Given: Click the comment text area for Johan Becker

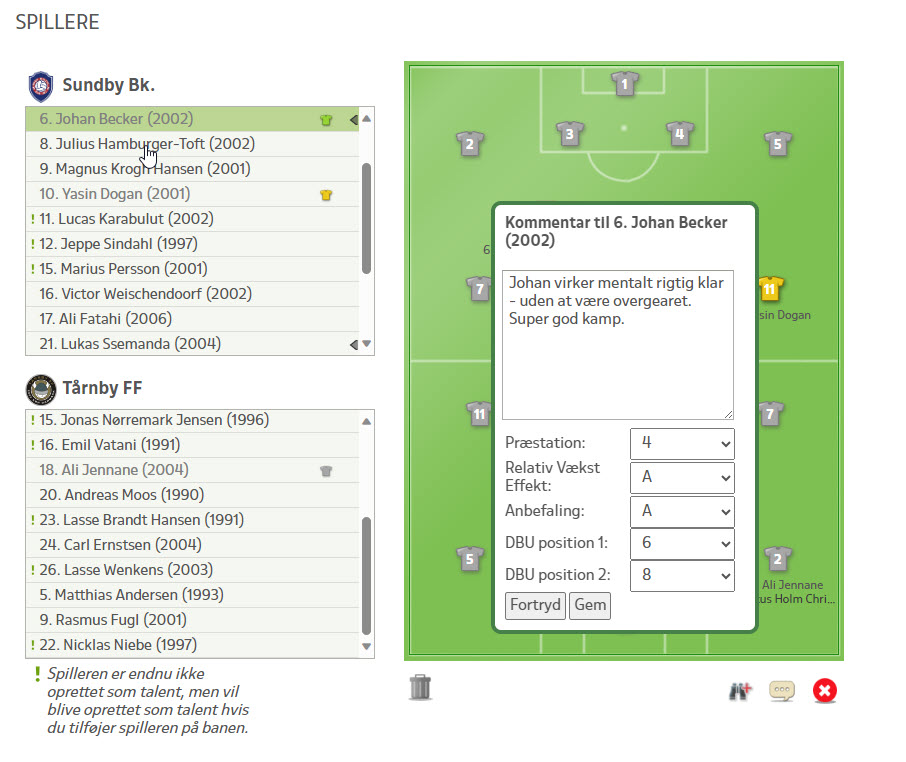Looking at the screenshot, I should click(617, 344).
